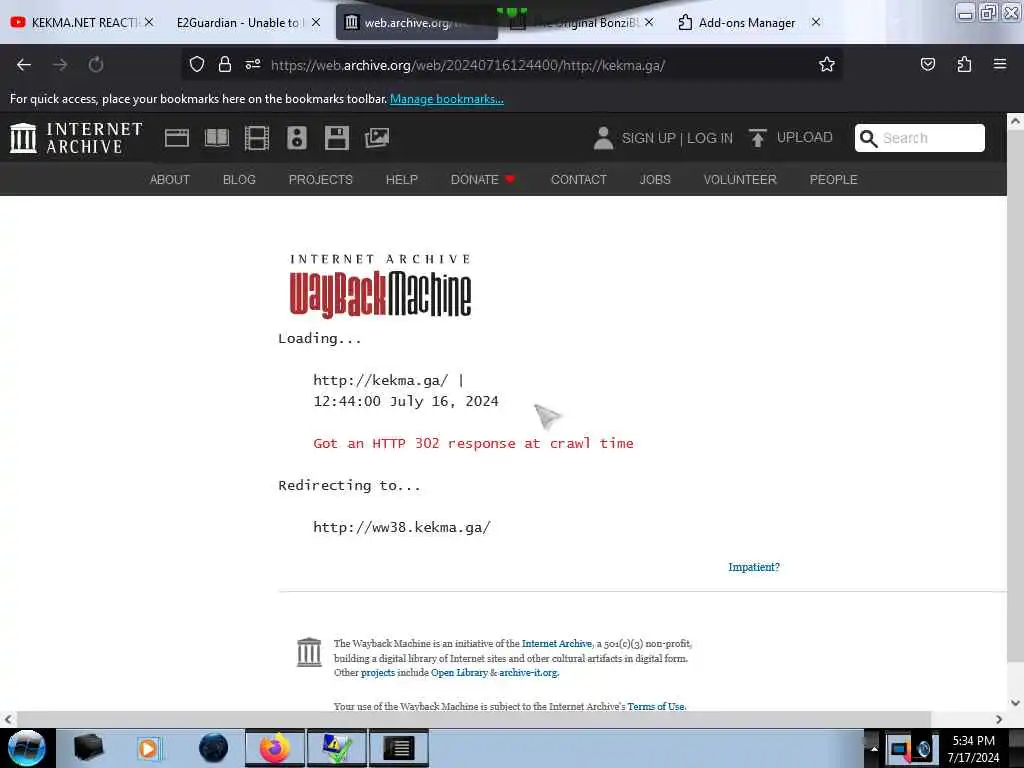The height and width of the screenshot is (768, 1024).
Task: Click the Upload arrow icon
Action: pos(758,138)
